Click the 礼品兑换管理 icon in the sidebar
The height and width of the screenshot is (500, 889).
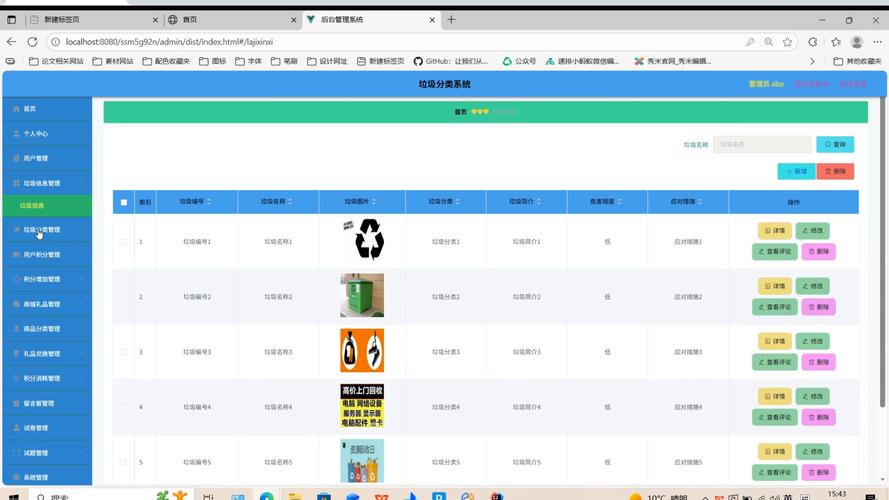(x=16, y=353)
